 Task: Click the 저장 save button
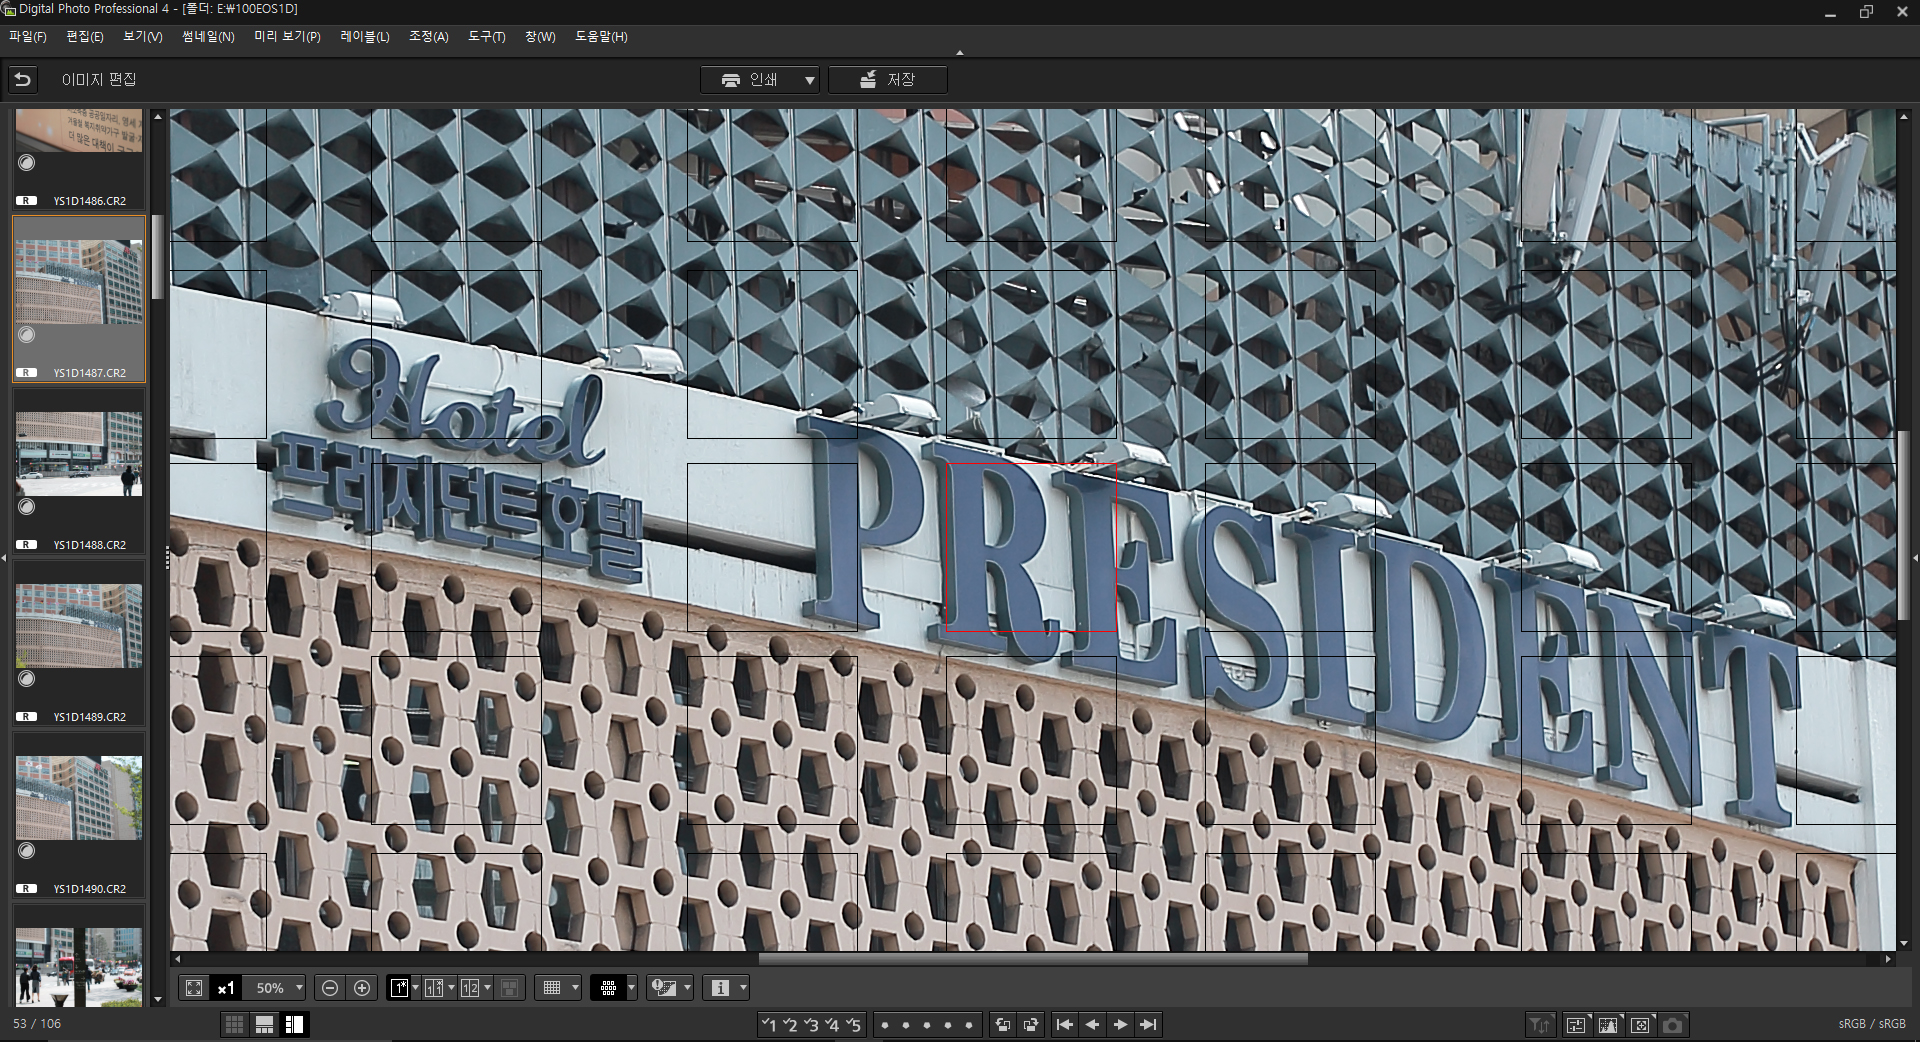[x=888, y=80]
